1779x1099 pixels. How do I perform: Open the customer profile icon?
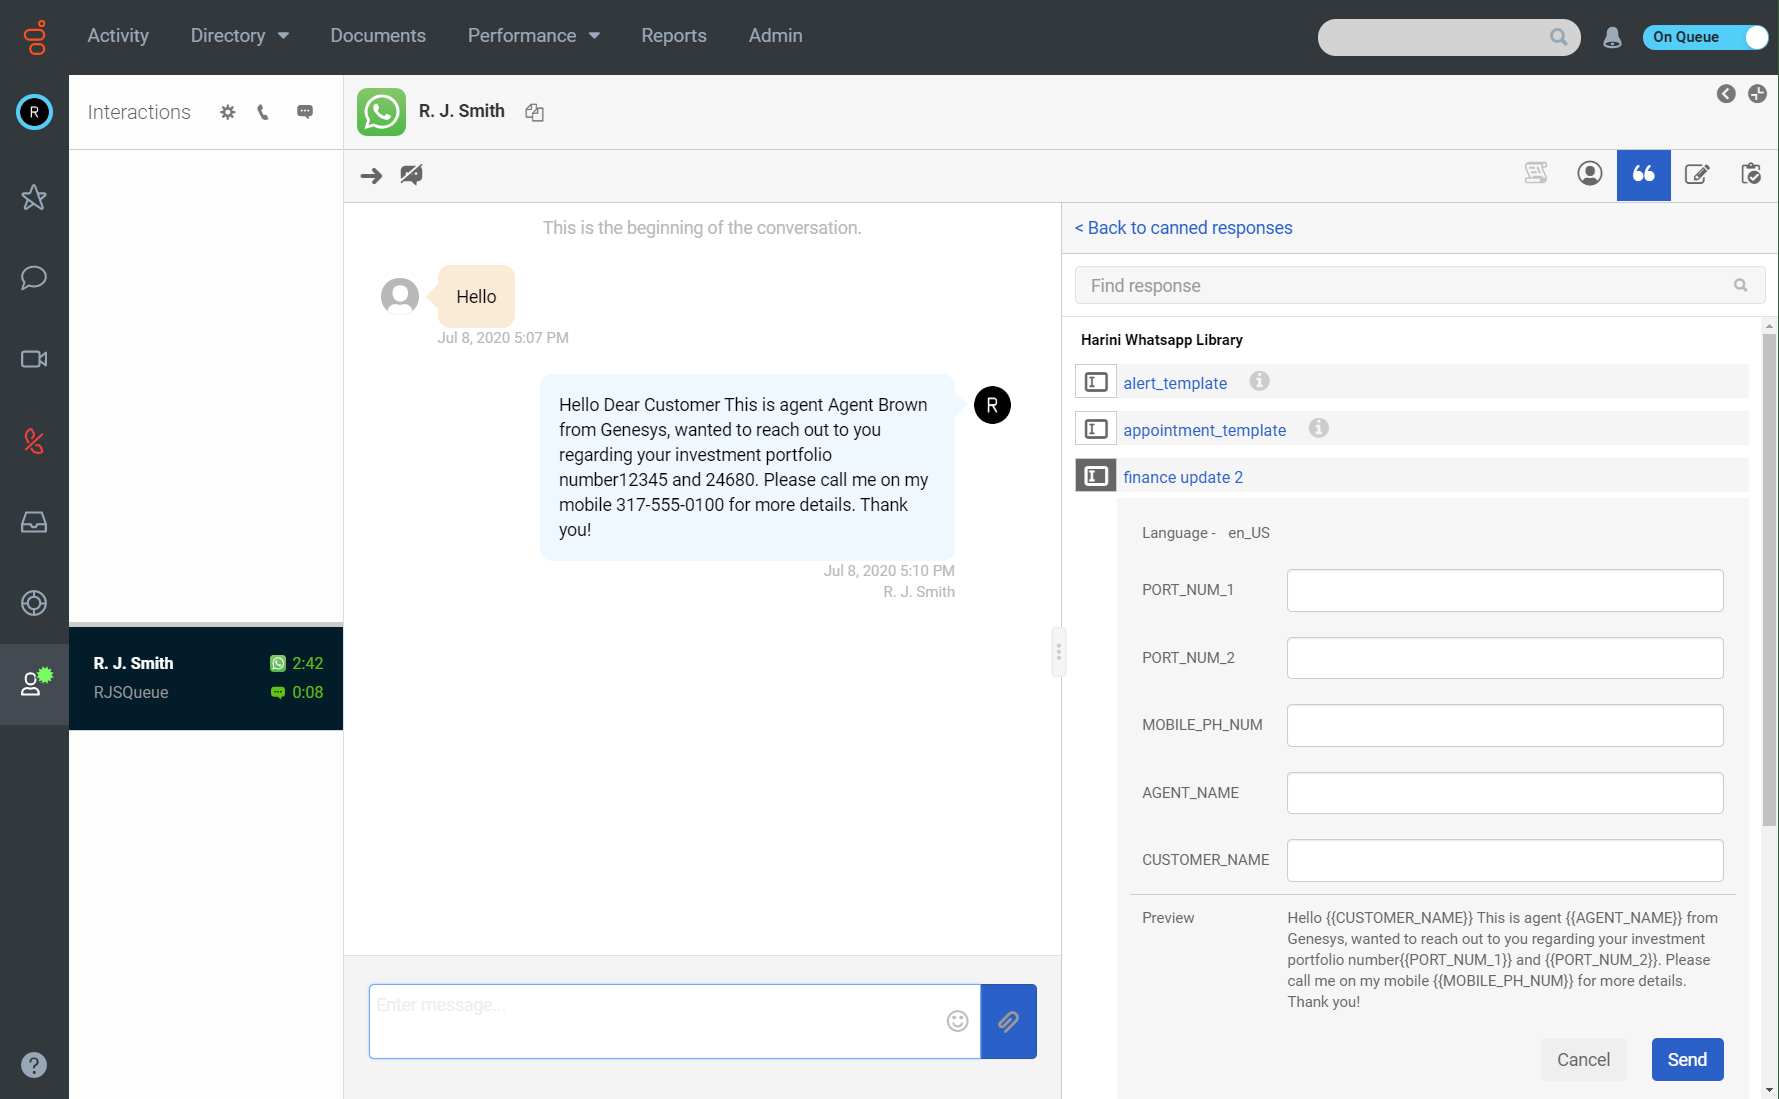pyautogui.click(x=1589, y=174)
